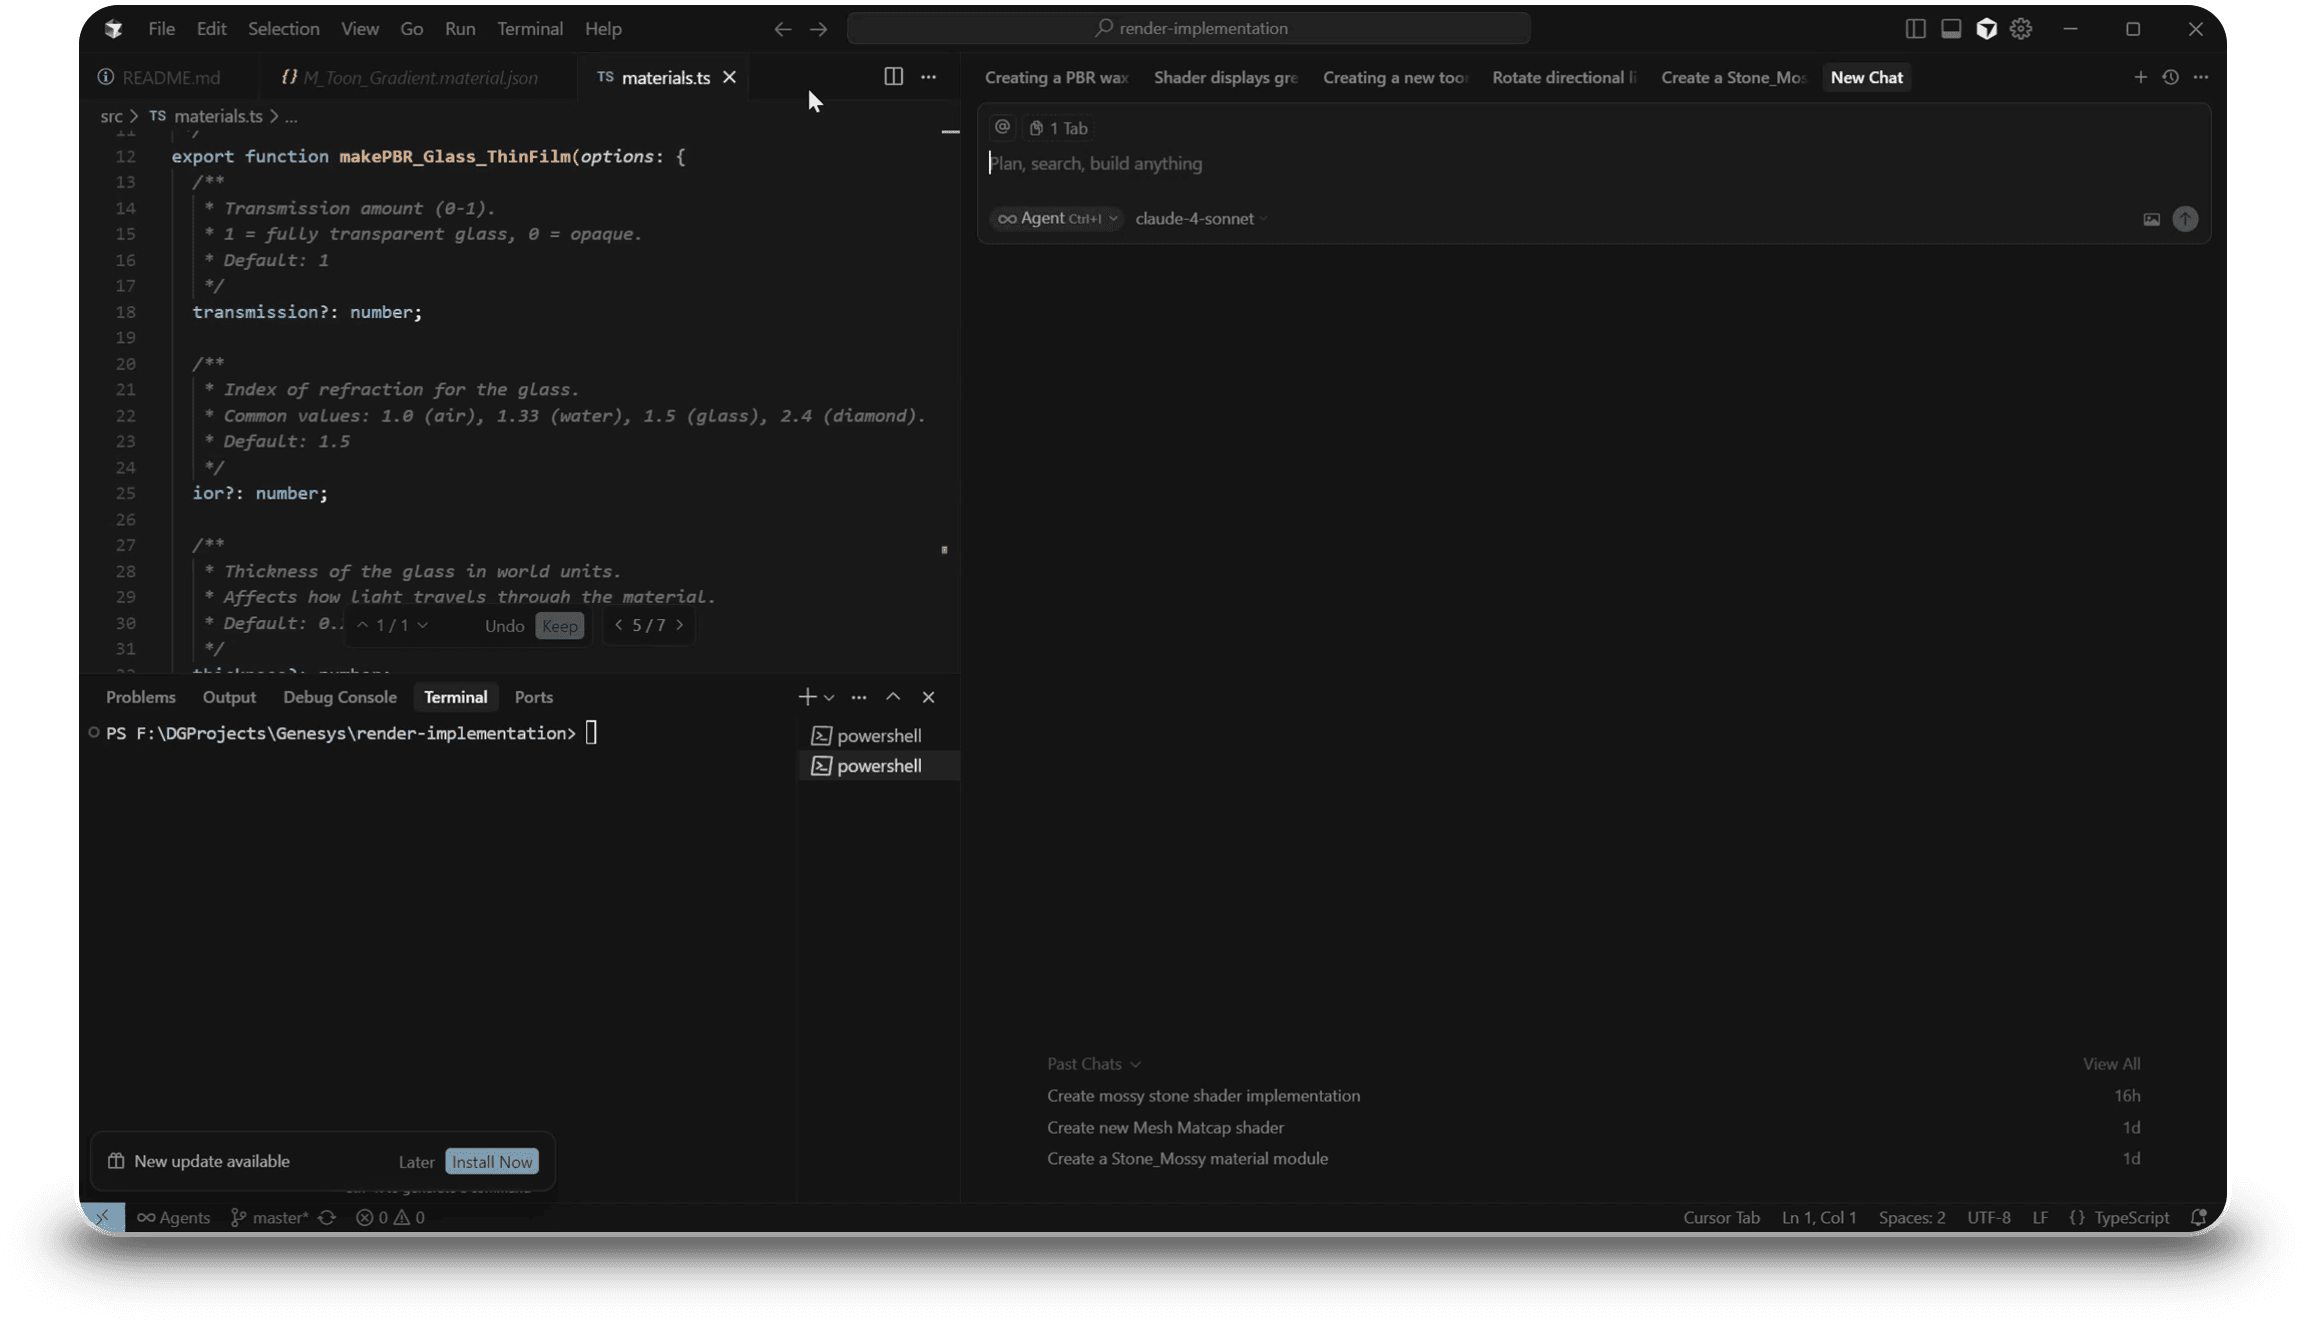
Task: Open Cursor settings with the gear icon
Action: pos(2021,28)
